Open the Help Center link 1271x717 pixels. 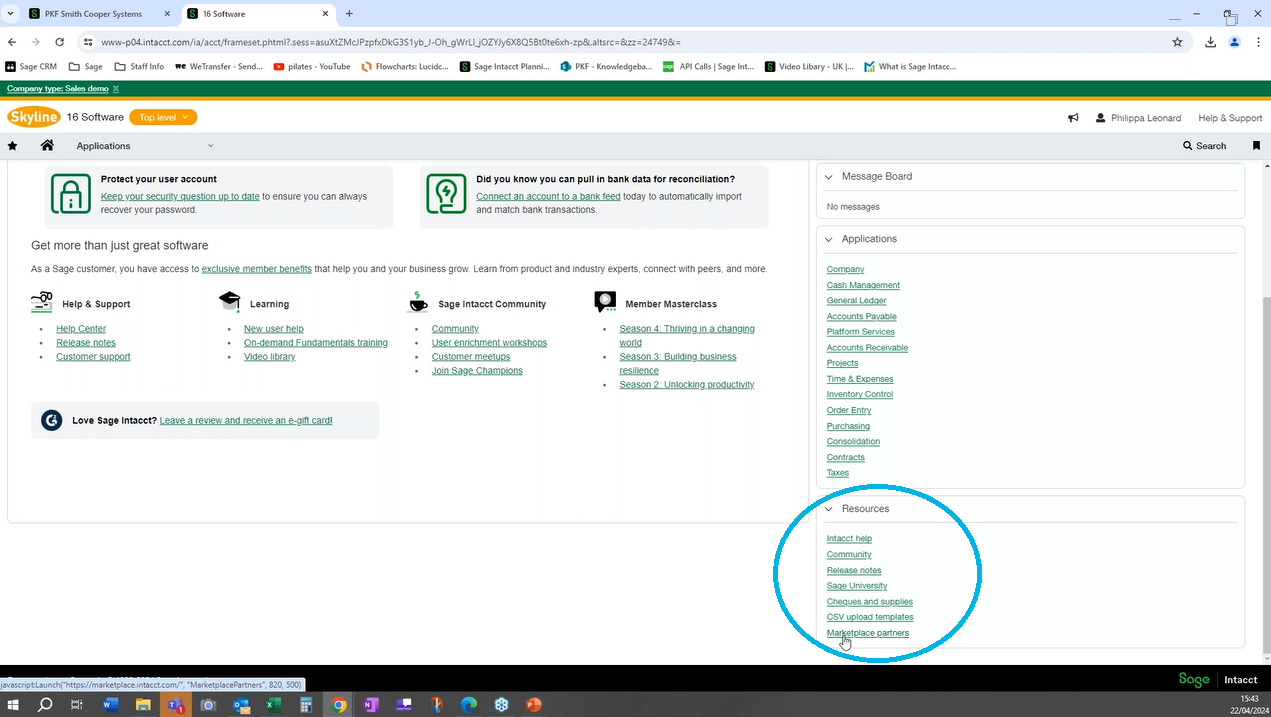pos(81,329)
